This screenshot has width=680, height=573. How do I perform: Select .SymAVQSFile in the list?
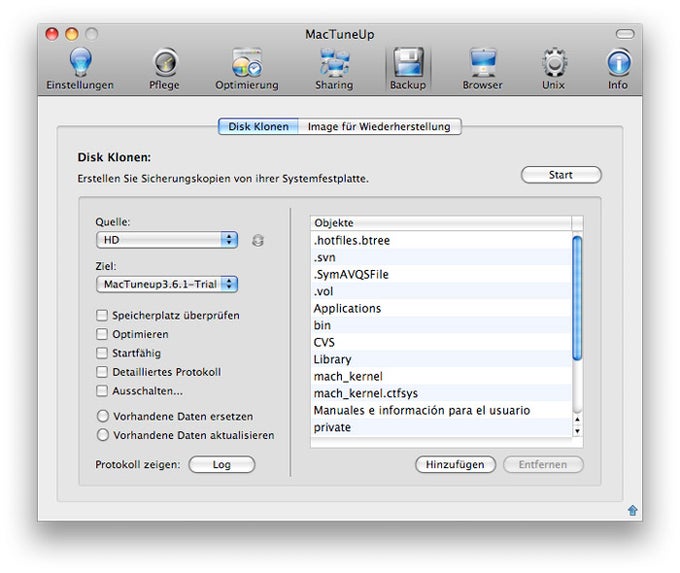tap(441, 274)
